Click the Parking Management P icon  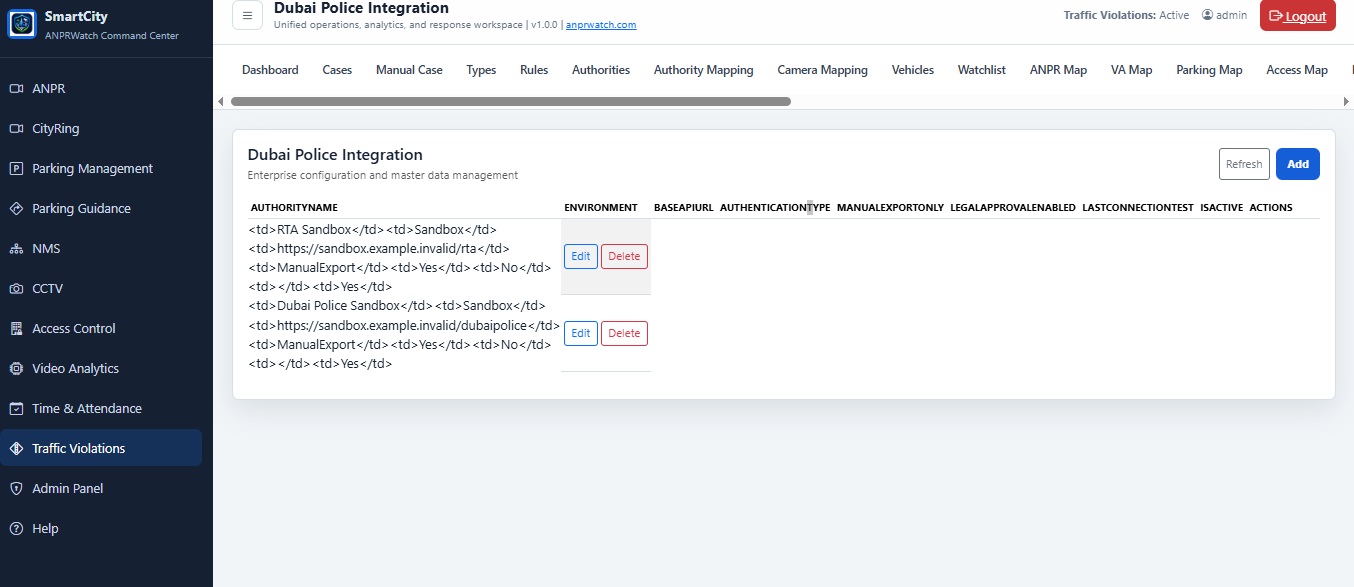pyautogui.click(x=16, y=169)
